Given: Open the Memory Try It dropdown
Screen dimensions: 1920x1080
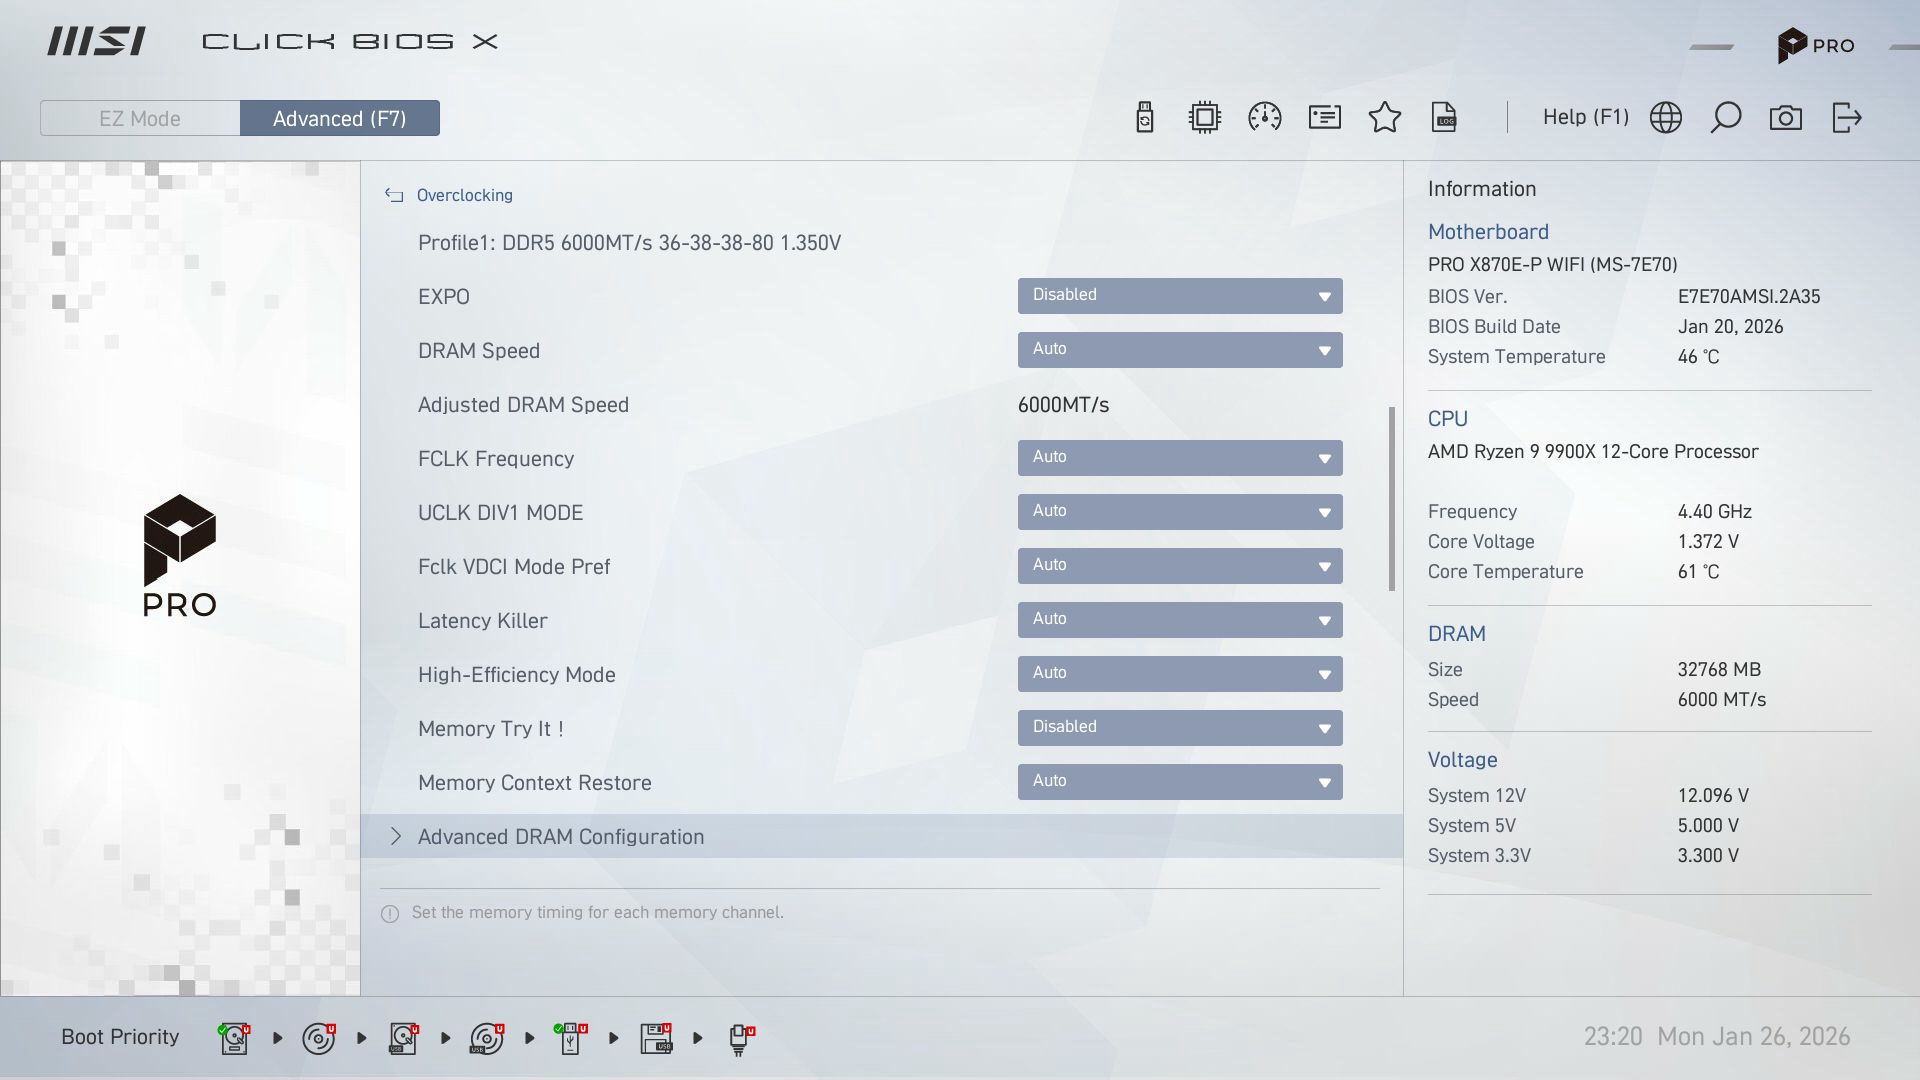Looking at the screenshot, I should click(1180, 728).
